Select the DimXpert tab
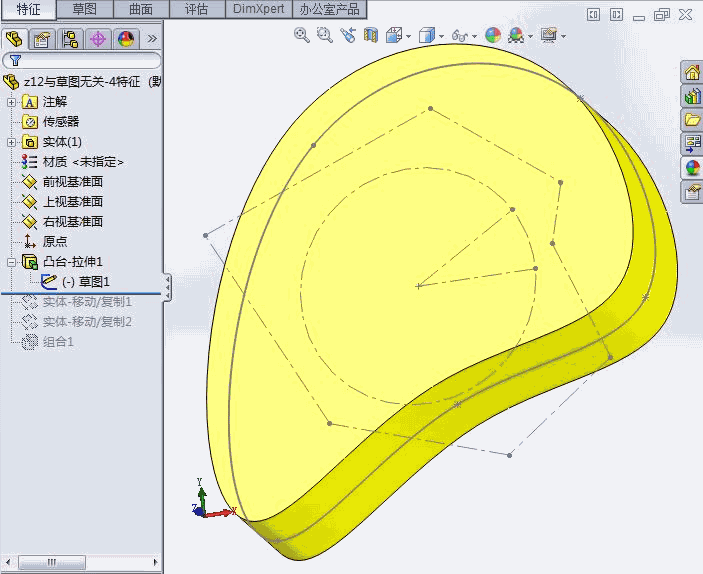This screenshot has width=703, height=574. [x=259, y=9]
